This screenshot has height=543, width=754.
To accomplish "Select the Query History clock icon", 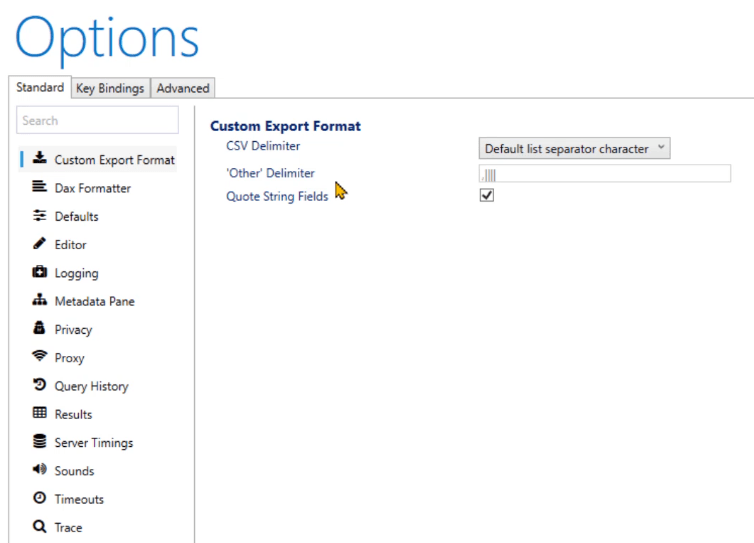I will coord(39,384).
